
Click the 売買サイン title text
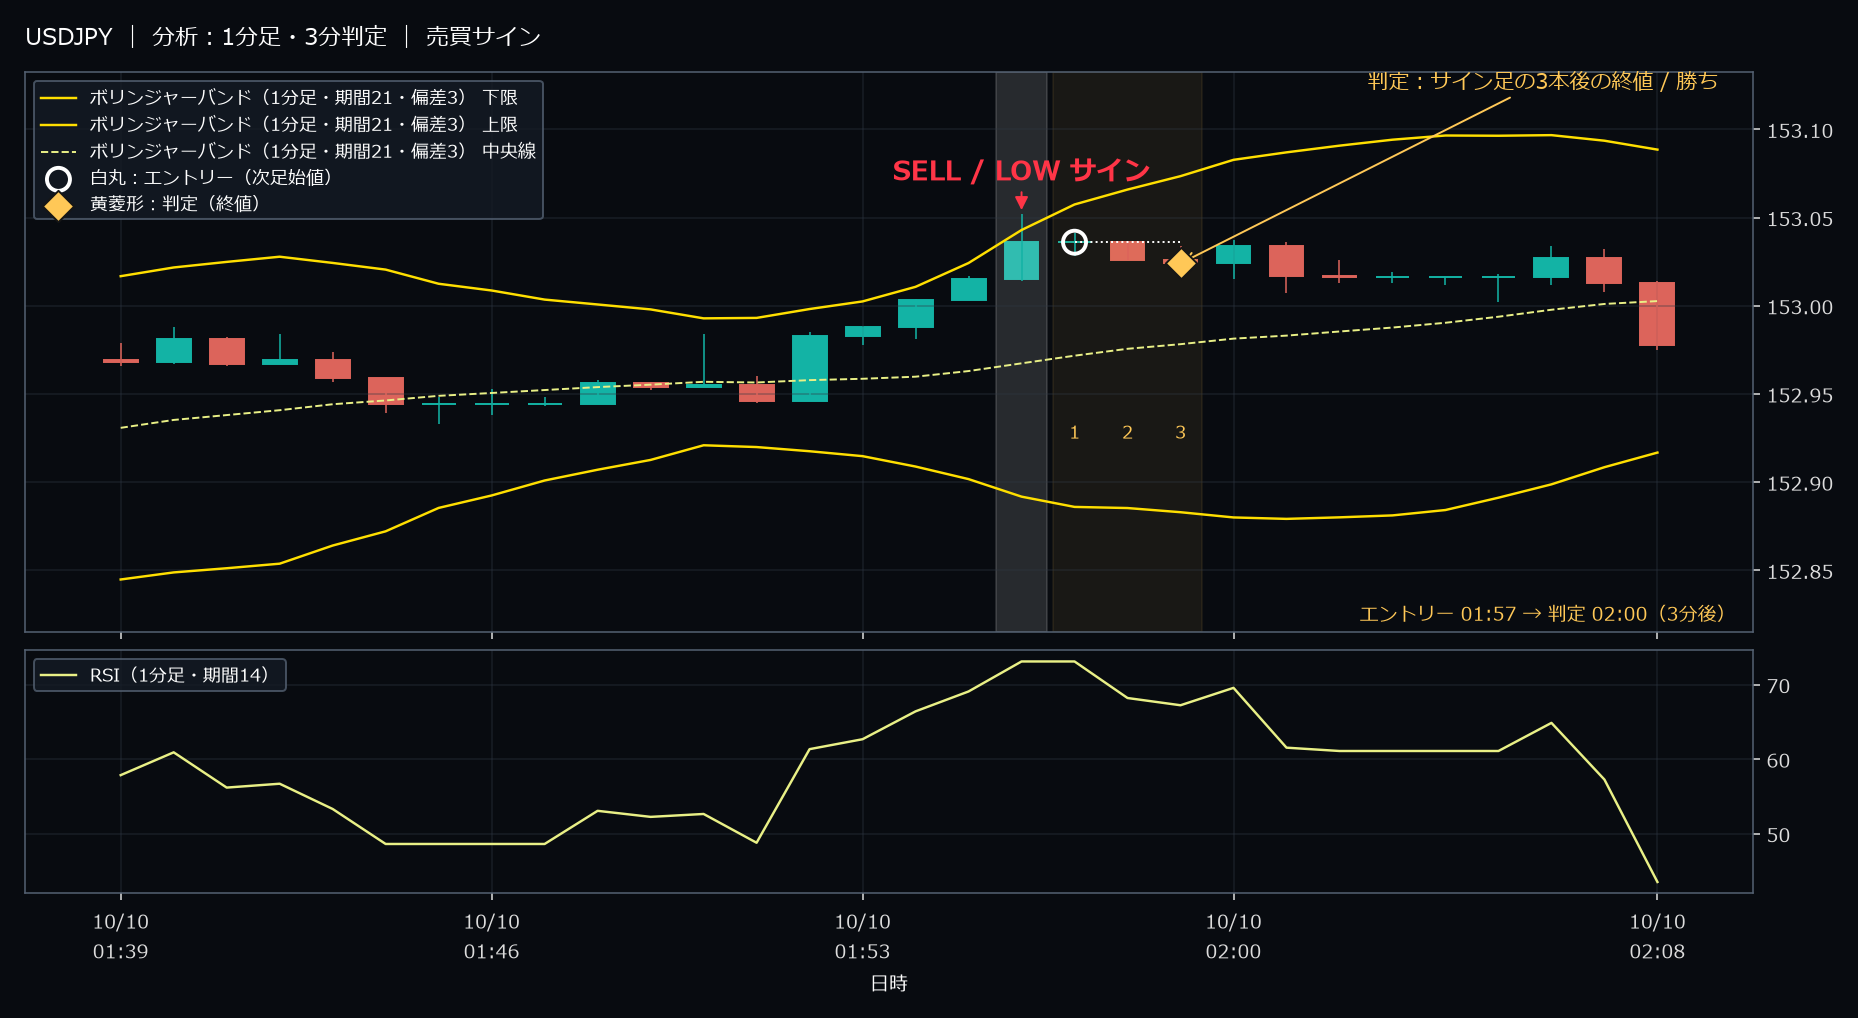pyautogui.click(x=483, y=37)
